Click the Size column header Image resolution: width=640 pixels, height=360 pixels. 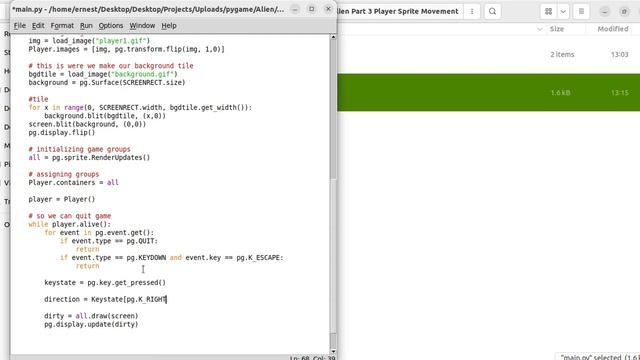click(557, 29)
